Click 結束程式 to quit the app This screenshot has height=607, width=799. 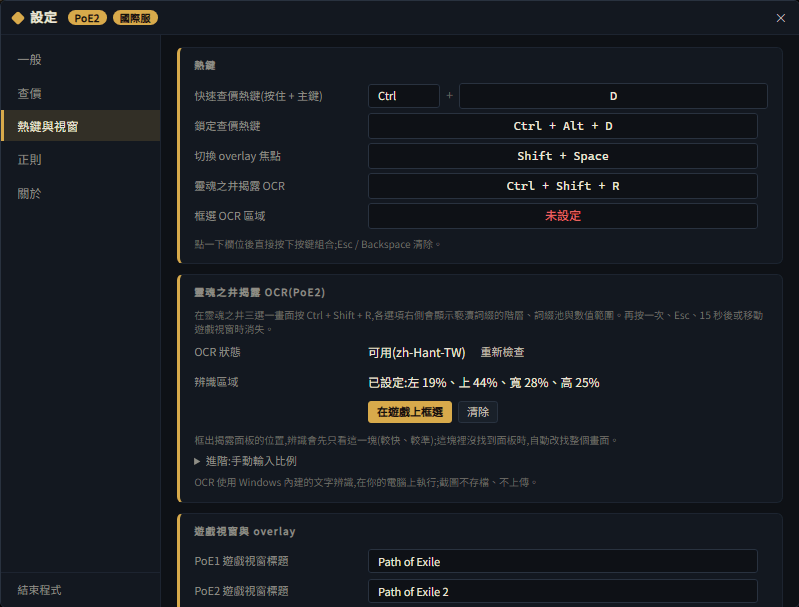(39, 590)
